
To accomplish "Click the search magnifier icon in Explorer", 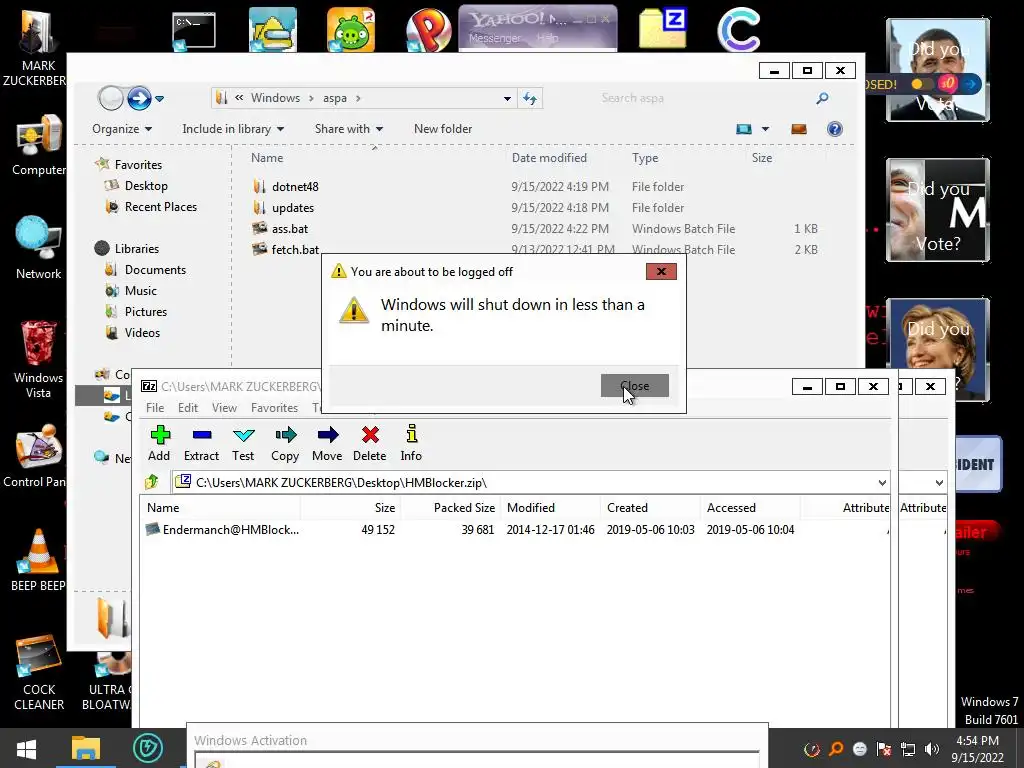I will pyautogui.click(x=822, y=98).
